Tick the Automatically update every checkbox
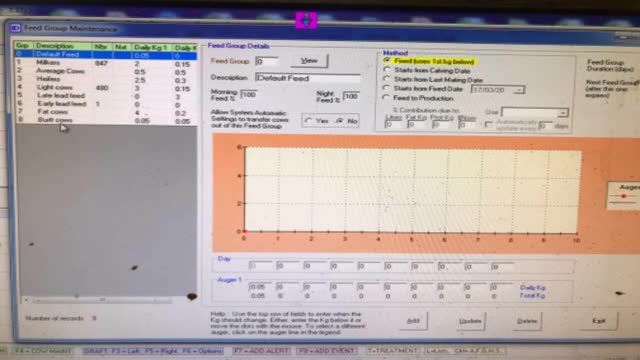The height and width of the screenshot is (360, 640). 489,124
